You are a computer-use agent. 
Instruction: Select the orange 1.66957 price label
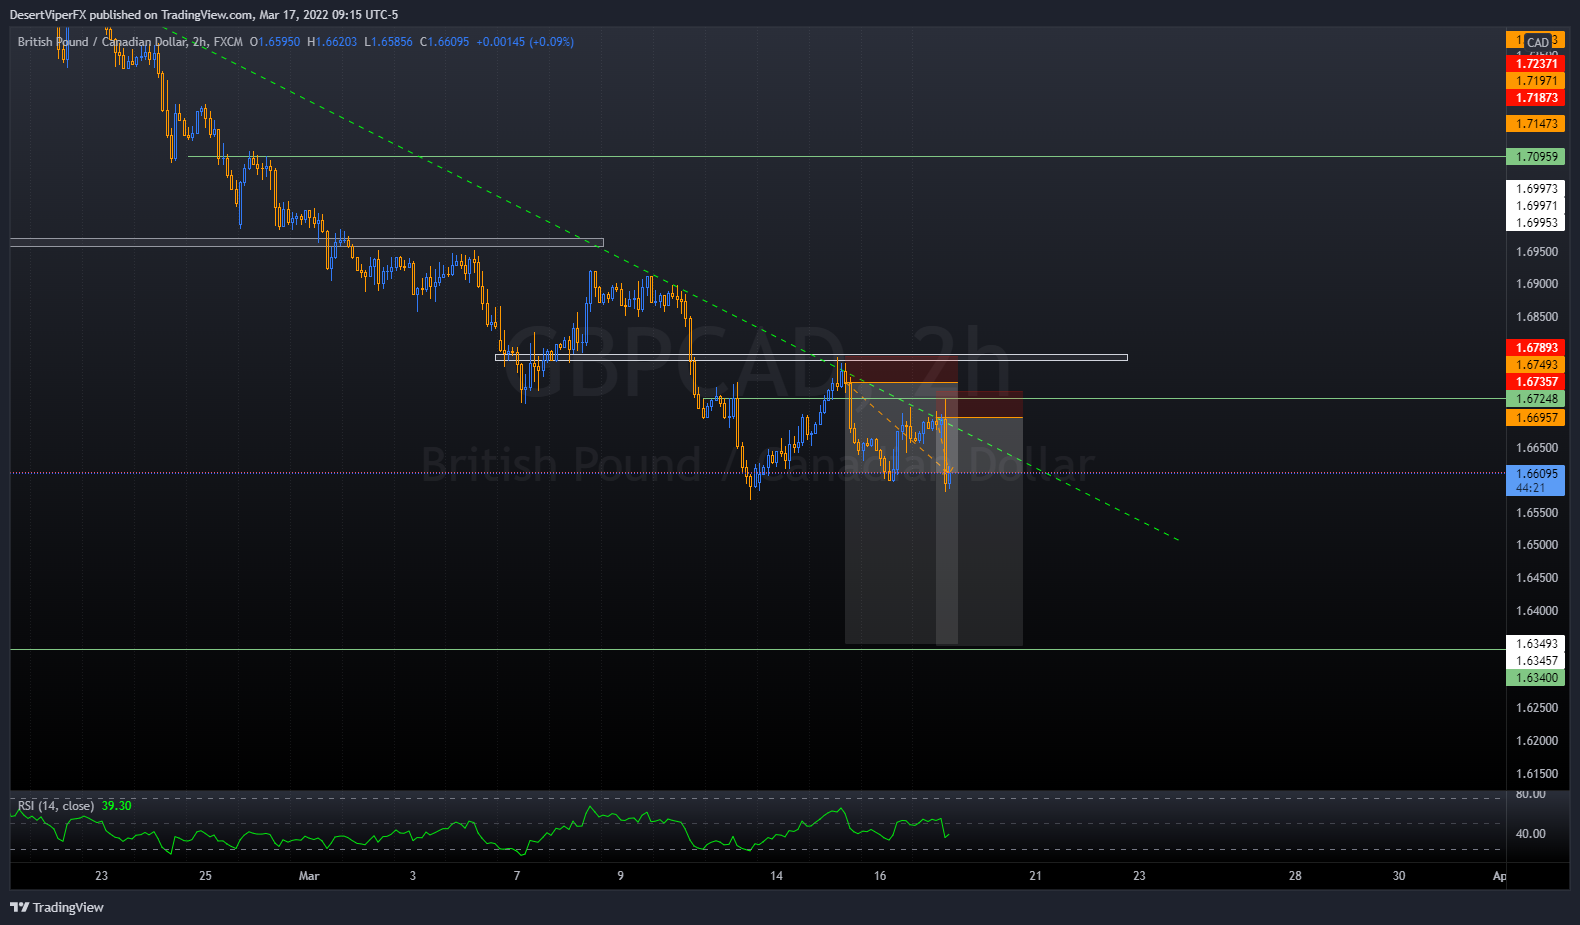[1535, 418]
